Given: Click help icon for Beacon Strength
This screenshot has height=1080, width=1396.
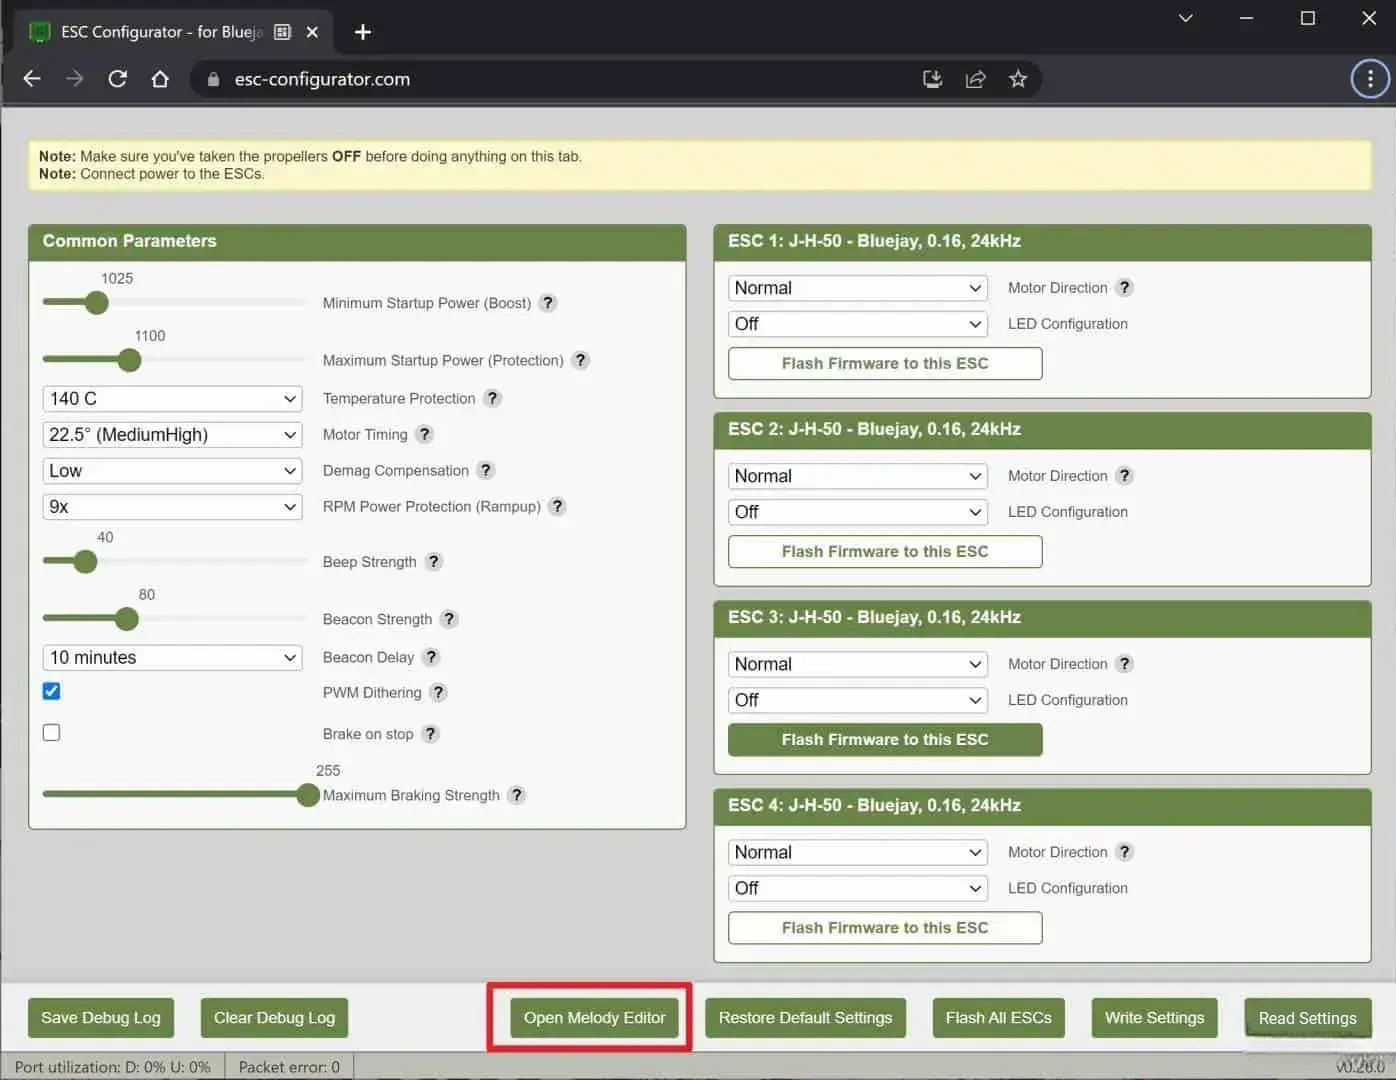Looking at the screenshot, I should tap(449, 619).
